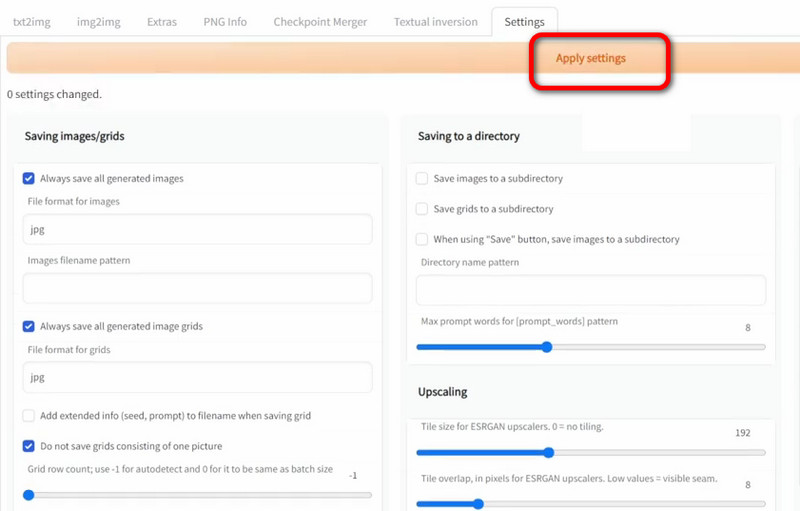Open the Checkpoint Merger tab
The image size is (800, 511).
tap(320, 22)
